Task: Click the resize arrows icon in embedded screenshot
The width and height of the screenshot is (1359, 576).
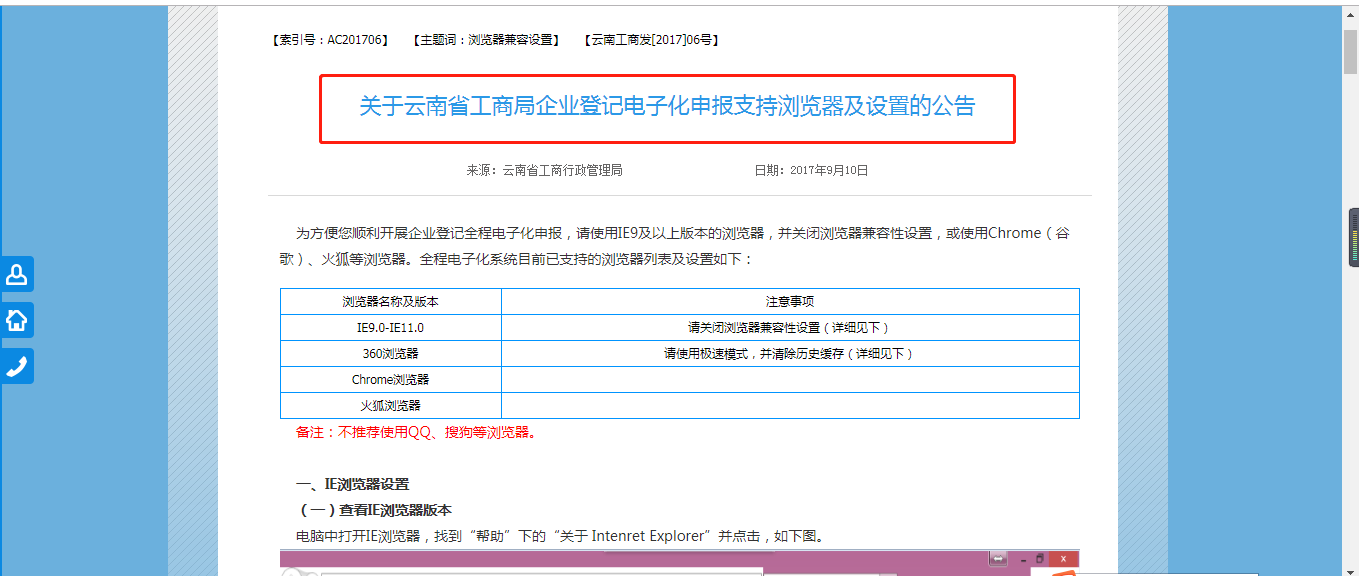Action: pos(998,559)
